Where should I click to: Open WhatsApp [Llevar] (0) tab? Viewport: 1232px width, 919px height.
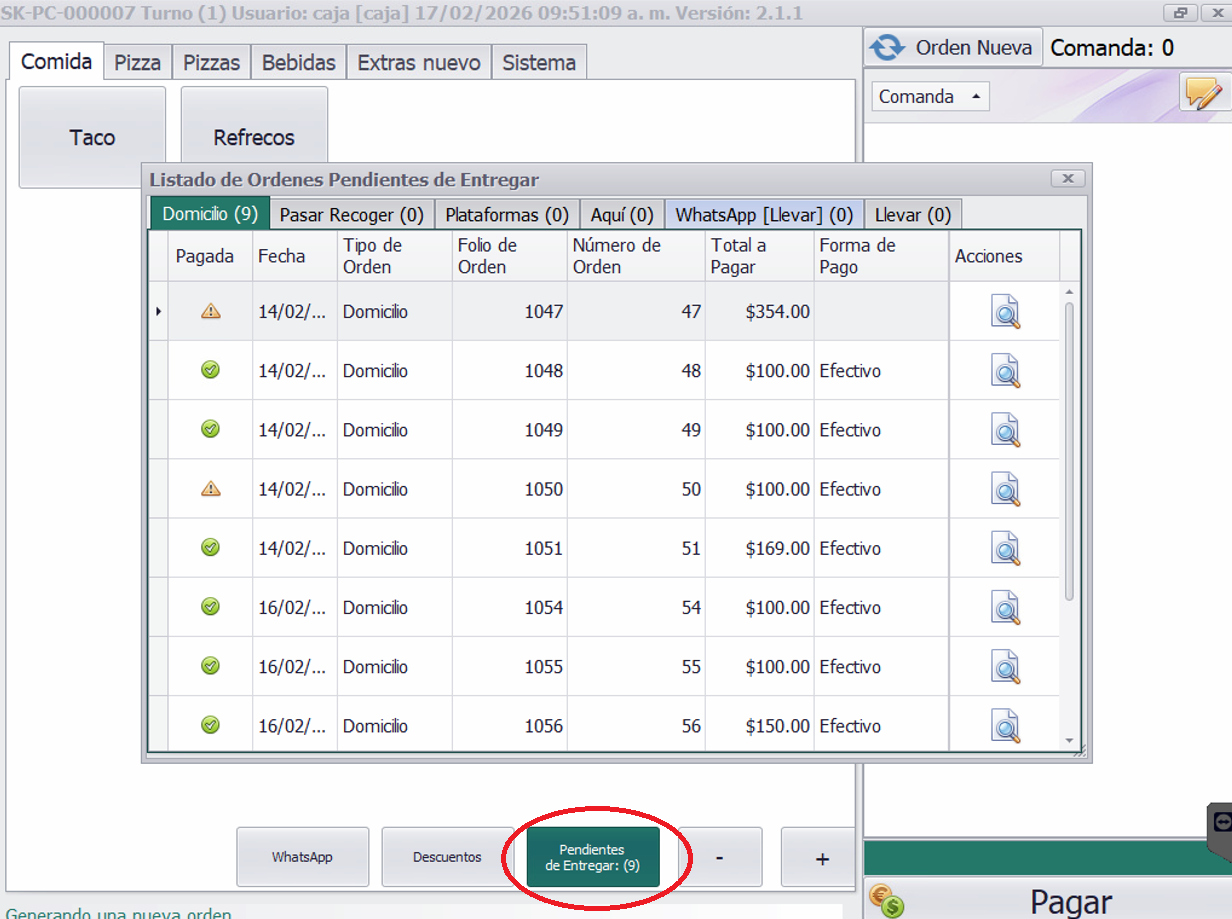[764, 215]
